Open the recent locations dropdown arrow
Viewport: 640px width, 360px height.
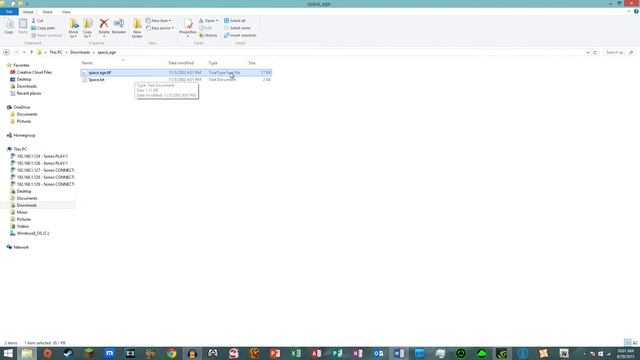tap(24, 52)
